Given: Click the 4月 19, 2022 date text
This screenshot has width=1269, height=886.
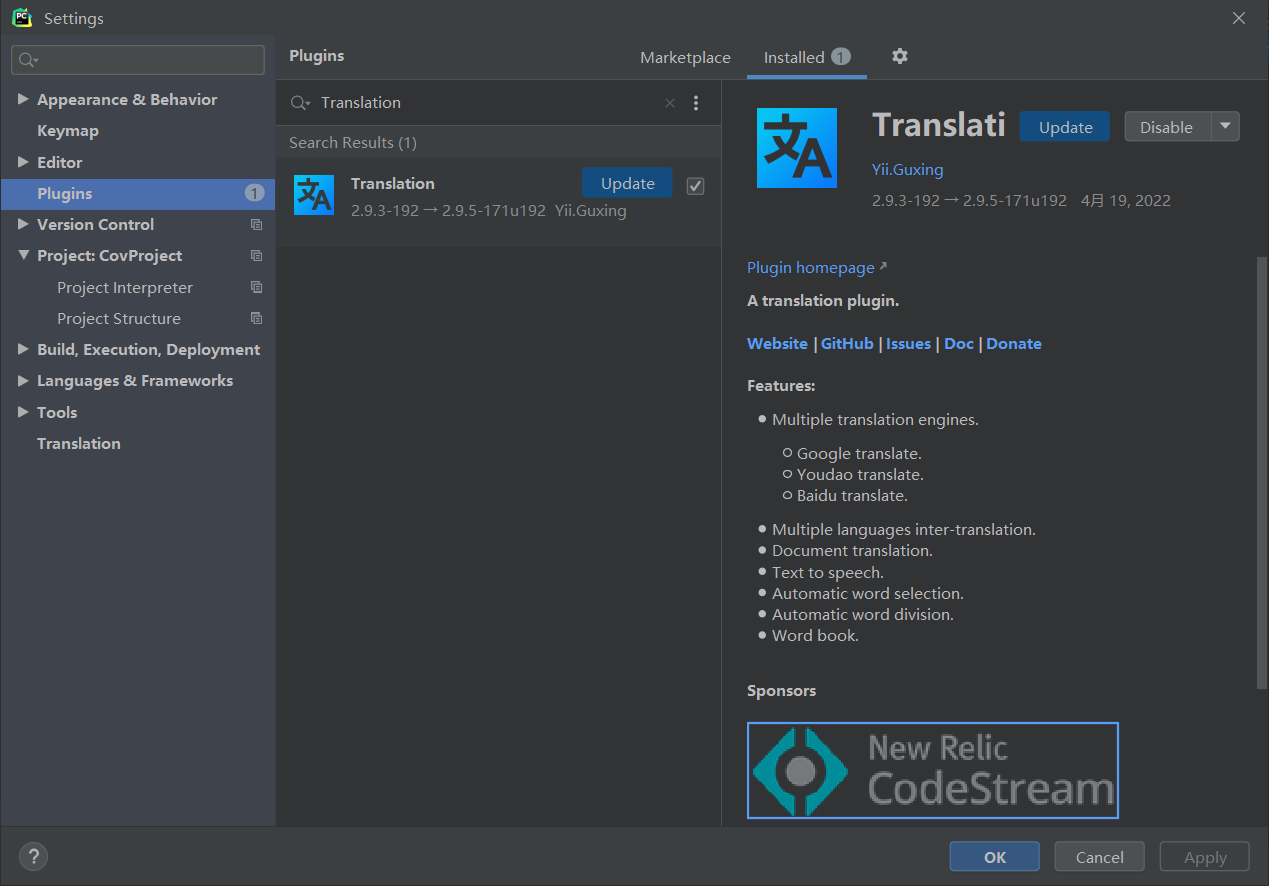Looking at the screenshot, I should [x=1126, y=200].
